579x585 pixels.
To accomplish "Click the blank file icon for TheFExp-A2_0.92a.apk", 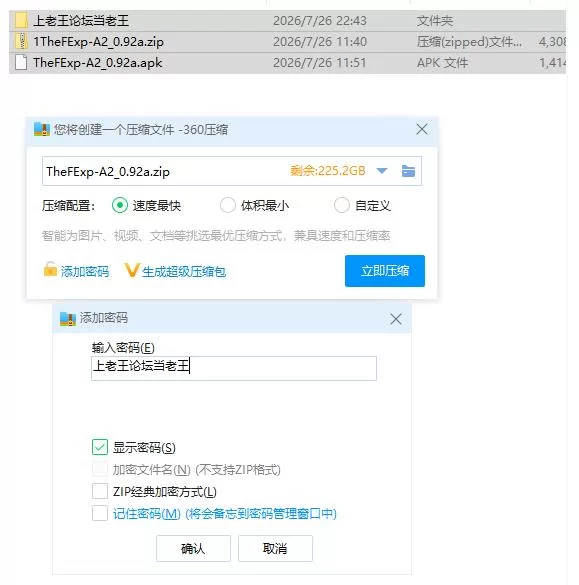I will (21, 62).
